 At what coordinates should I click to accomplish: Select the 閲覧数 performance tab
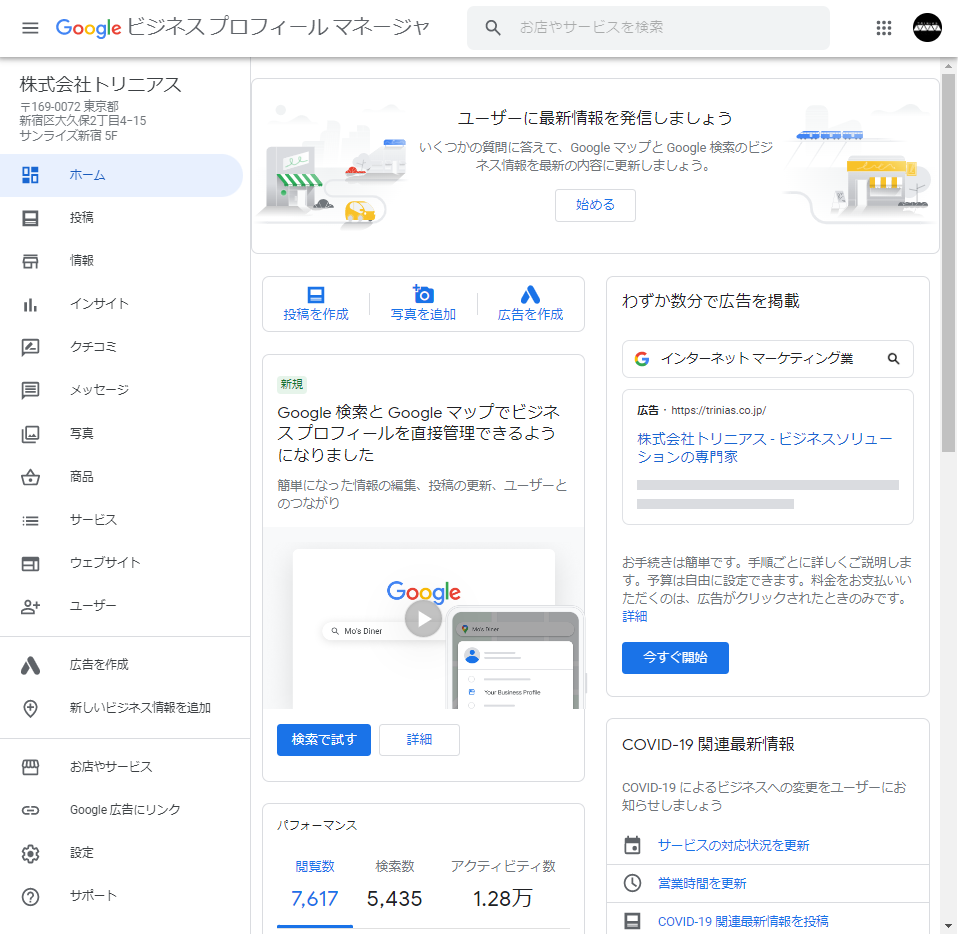(315, 885)
